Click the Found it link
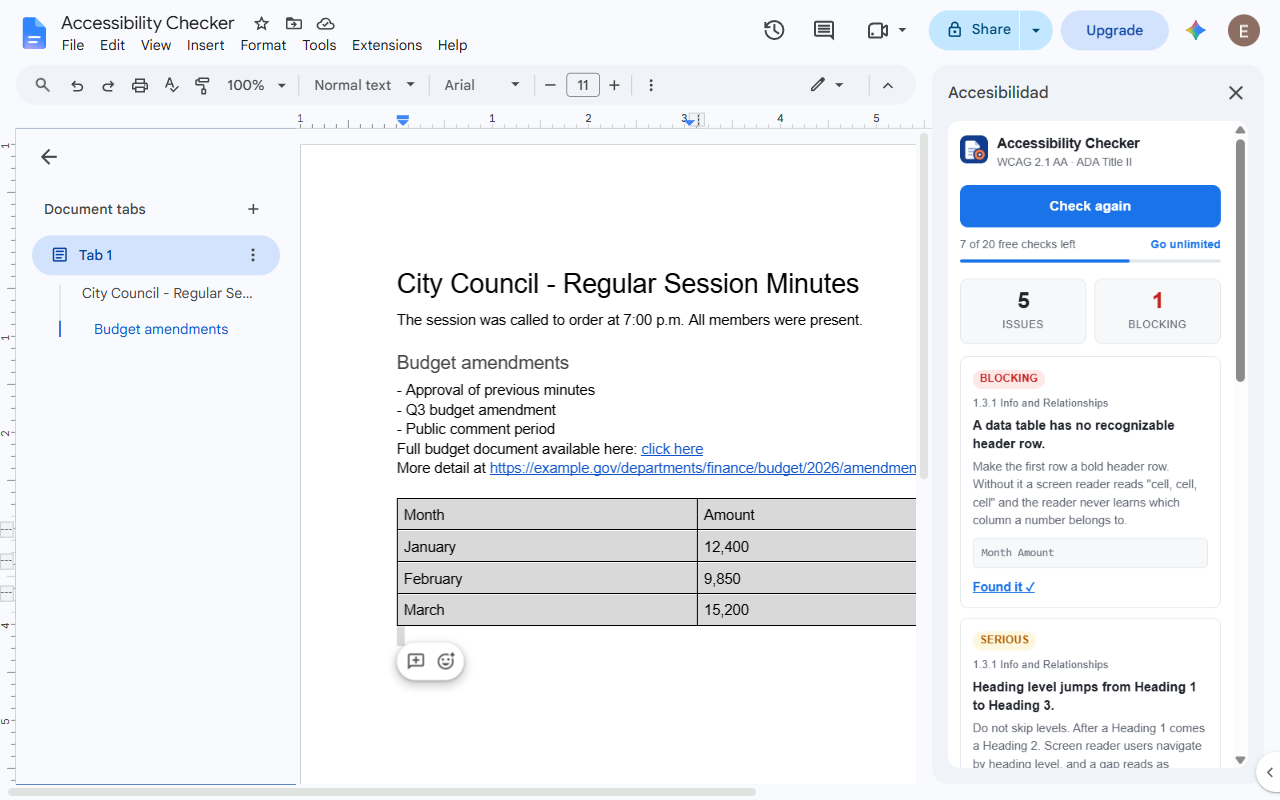This screenshot has height=800, width=1280. click(x=1004, y=587)
